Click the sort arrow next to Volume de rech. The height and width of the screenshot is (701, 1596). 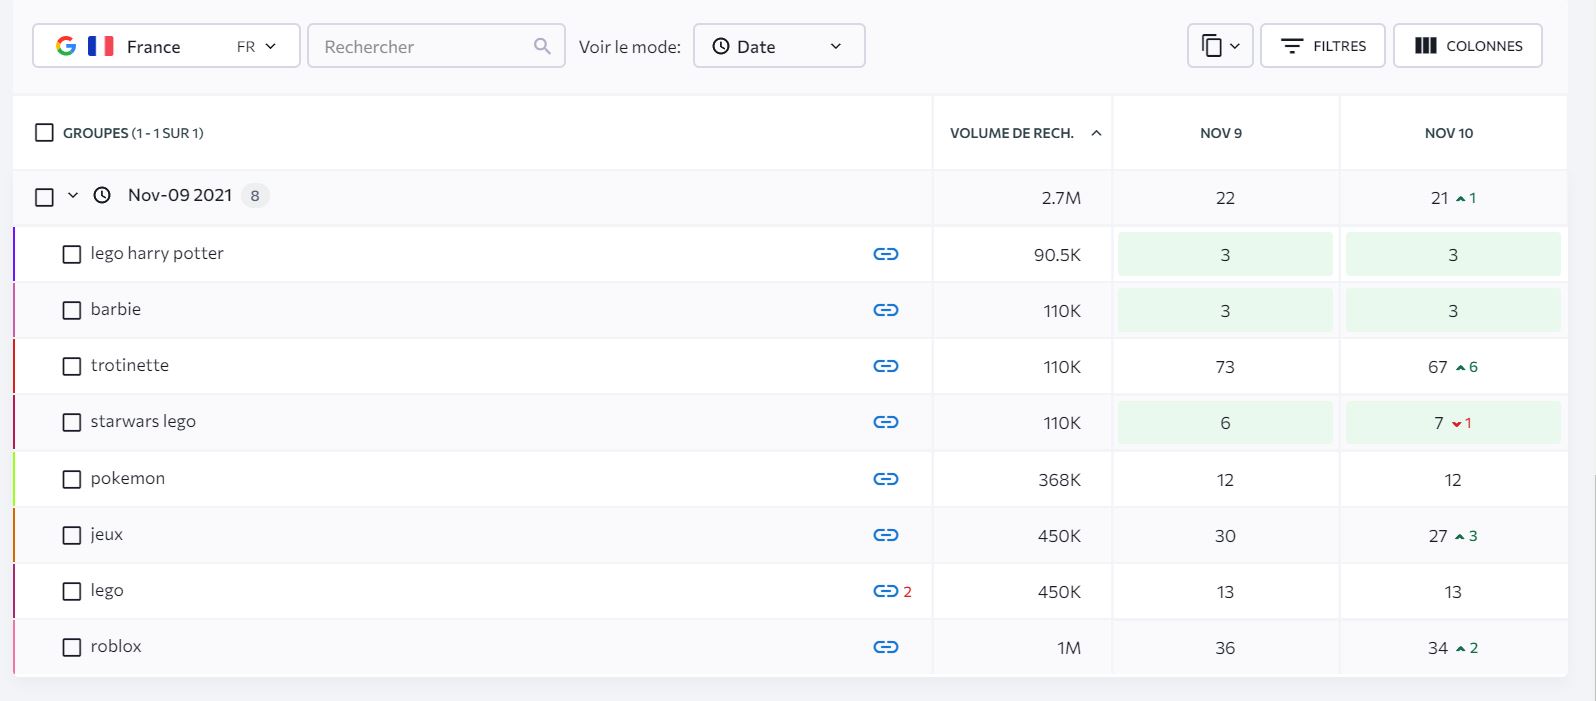click(1096, 133)
